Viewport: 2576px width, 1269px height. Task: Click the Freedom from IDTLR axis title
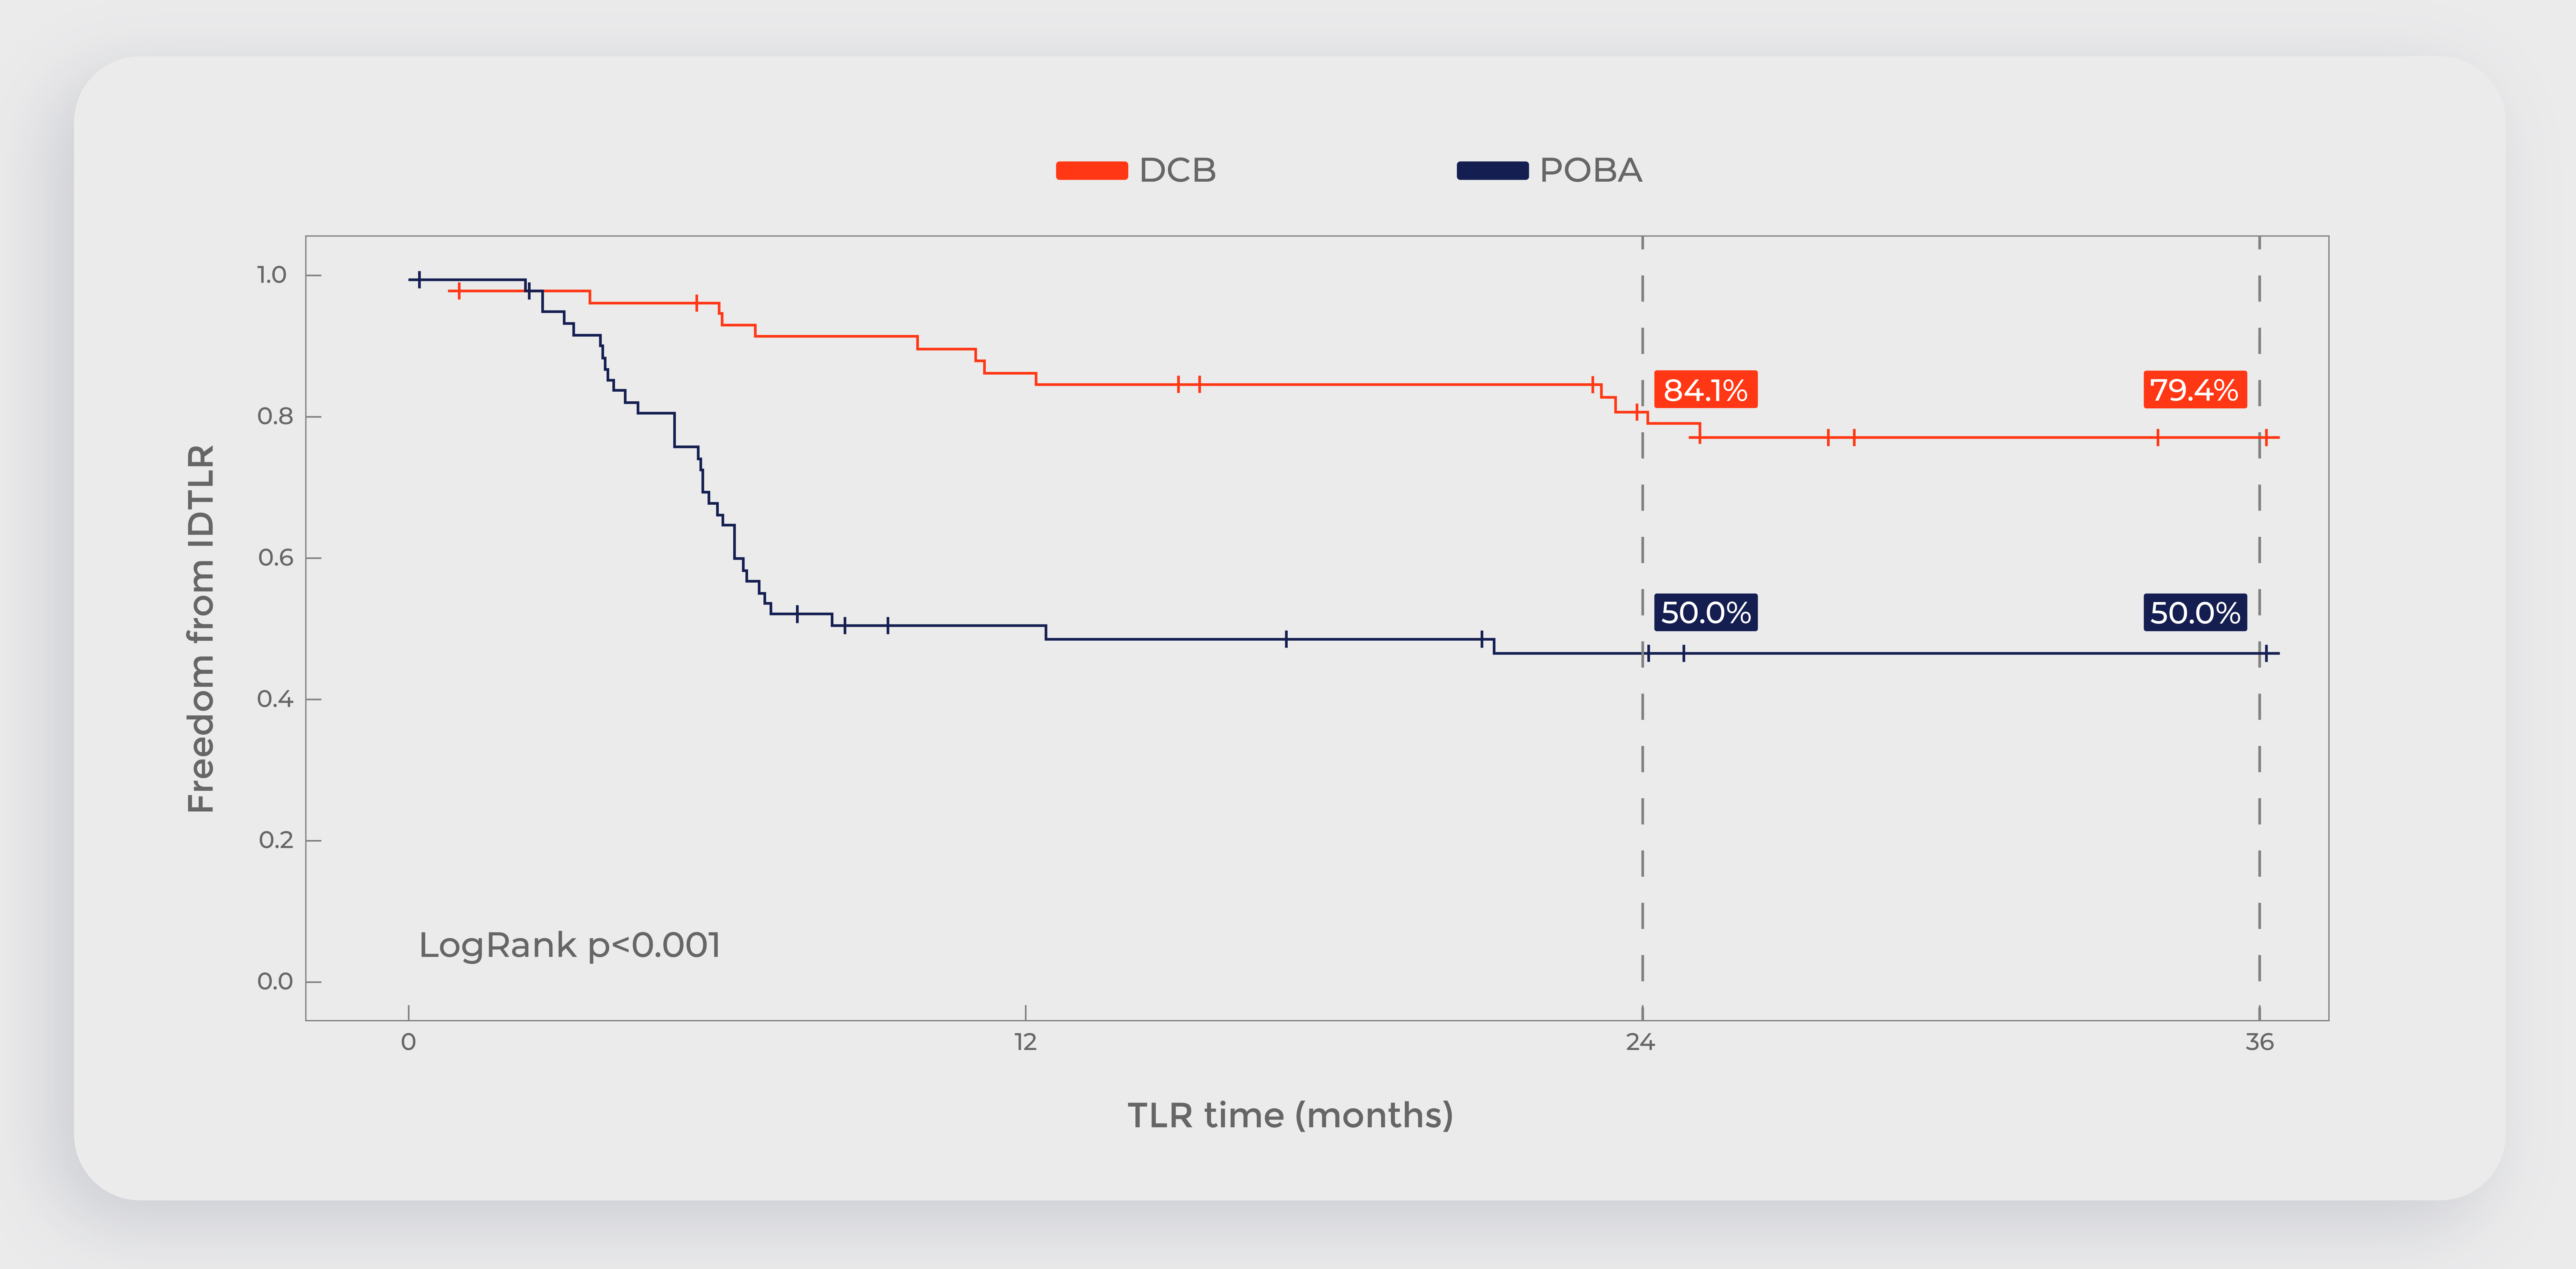(x=201, y=629)
